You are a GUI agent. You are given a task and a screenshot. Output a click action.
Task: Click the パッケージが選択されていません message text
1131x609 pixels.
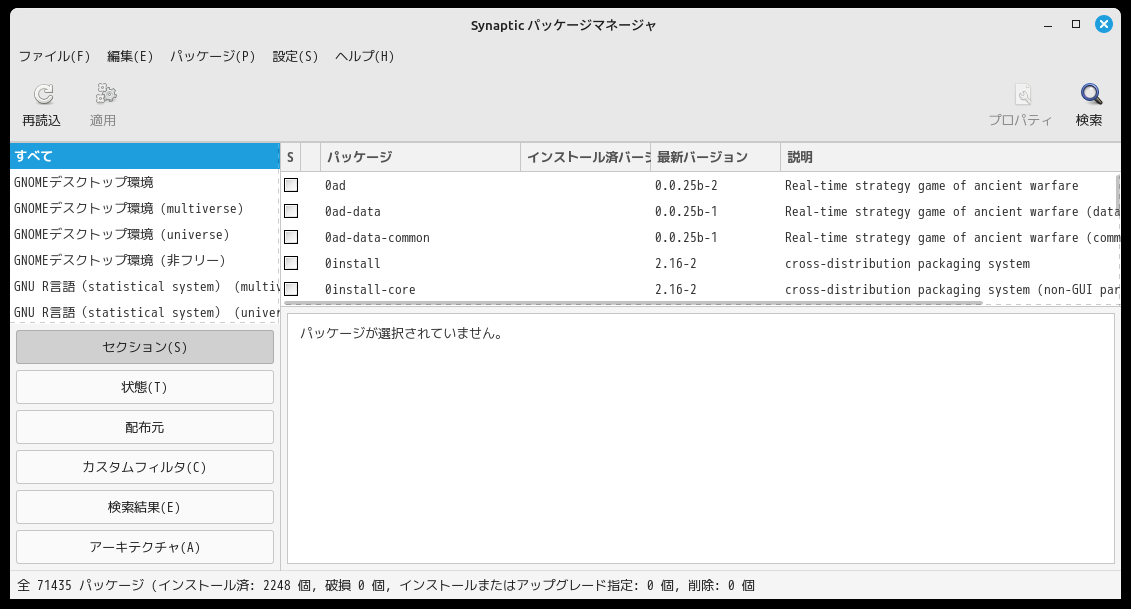coord(401,333)
